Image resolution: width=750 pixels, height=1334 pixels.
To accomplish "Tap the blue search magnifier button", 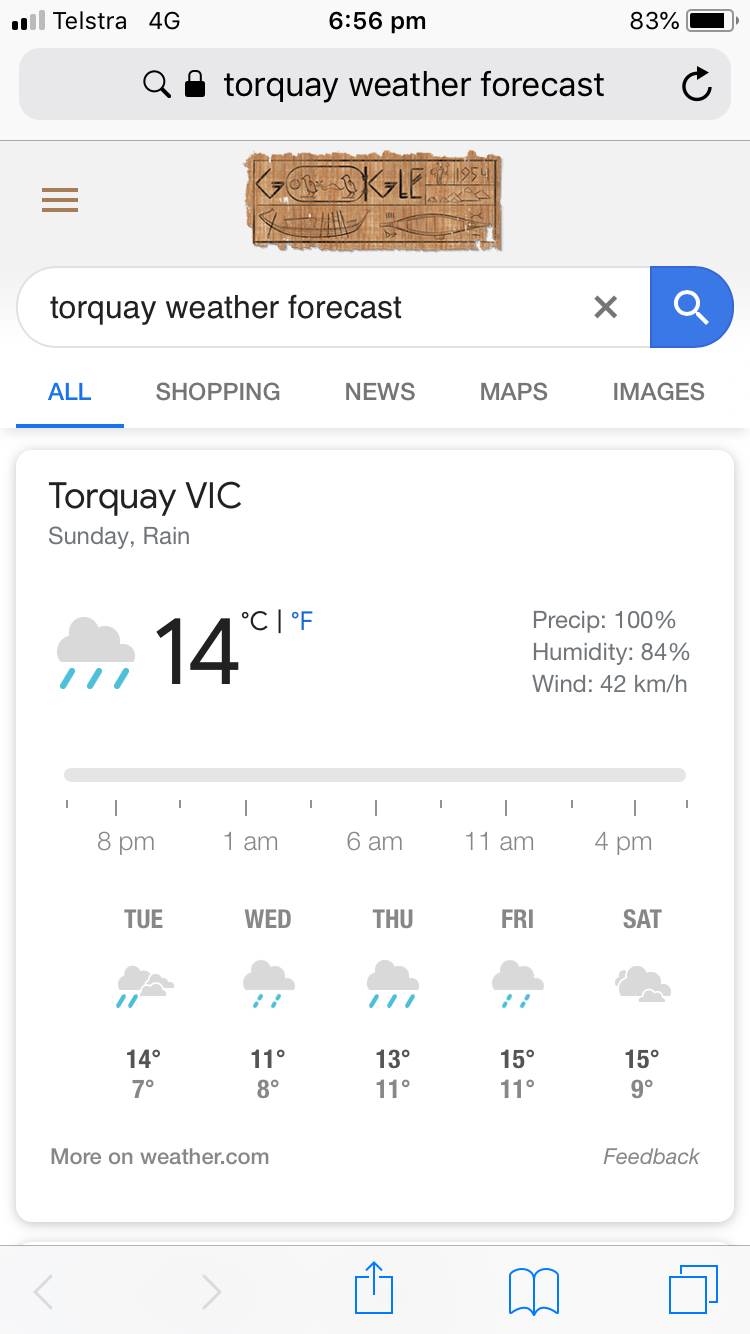I will [x=691, y=307].
